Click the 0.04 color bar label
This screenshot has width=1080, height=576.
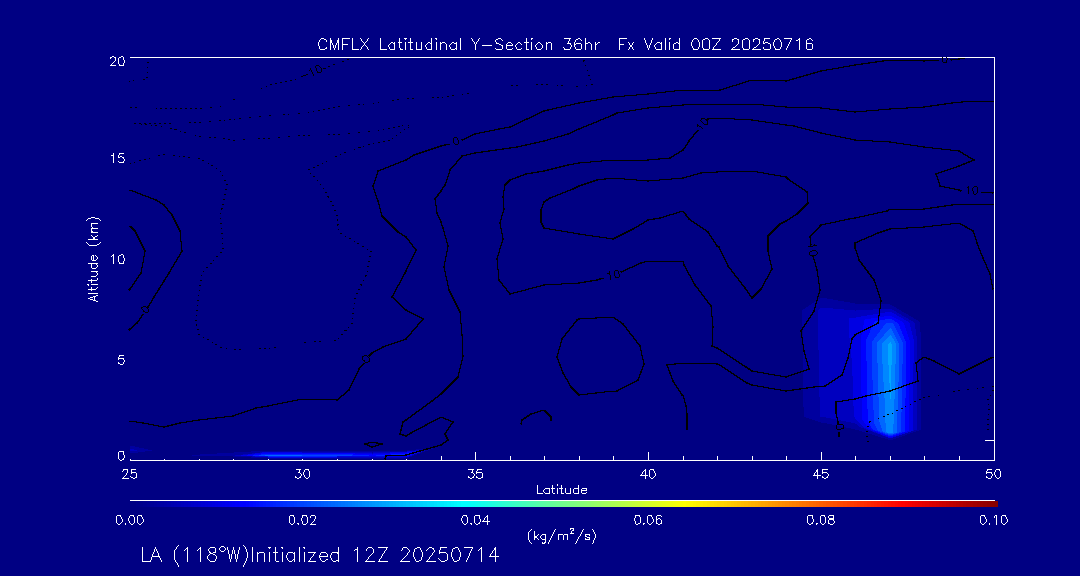475,520
